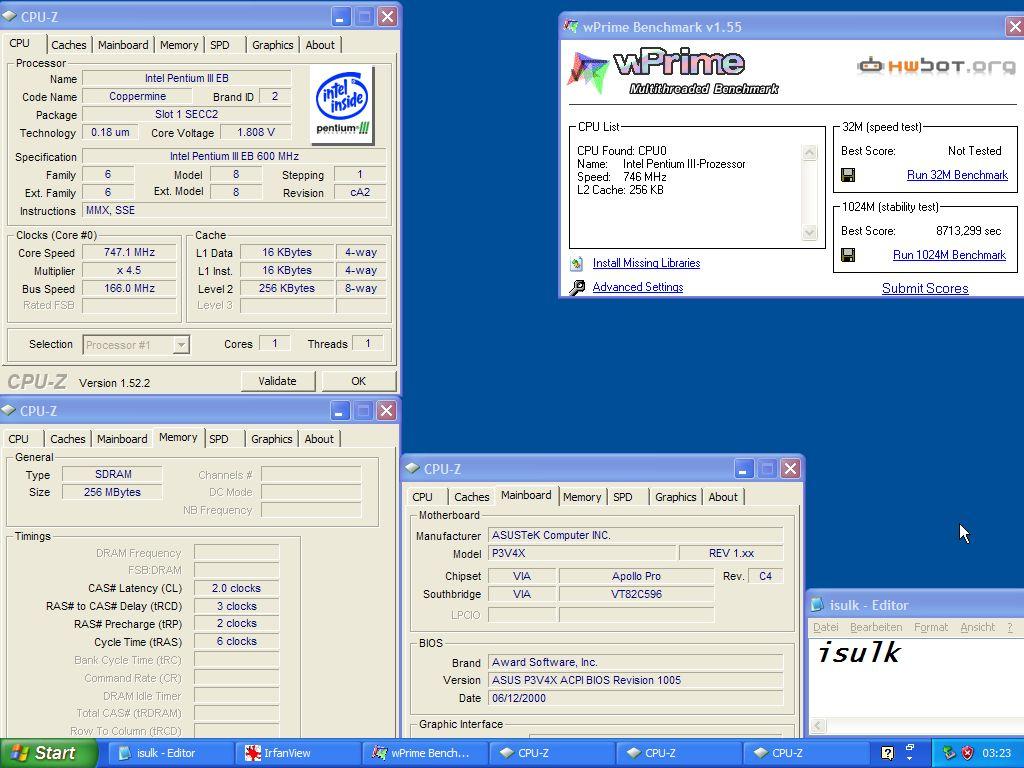This screenshot has width=1024, height=768.
Task: Open the Windows Start menu
Action: click(47, 753)
